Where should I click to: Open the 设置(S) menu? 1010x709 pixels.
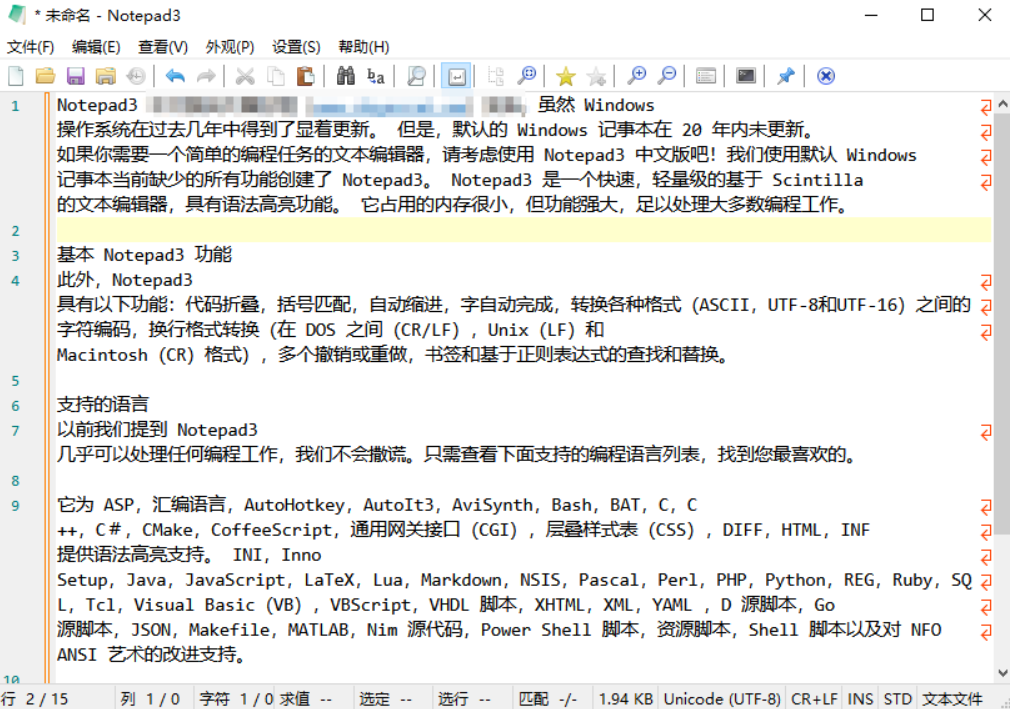[x=296, y=47]
